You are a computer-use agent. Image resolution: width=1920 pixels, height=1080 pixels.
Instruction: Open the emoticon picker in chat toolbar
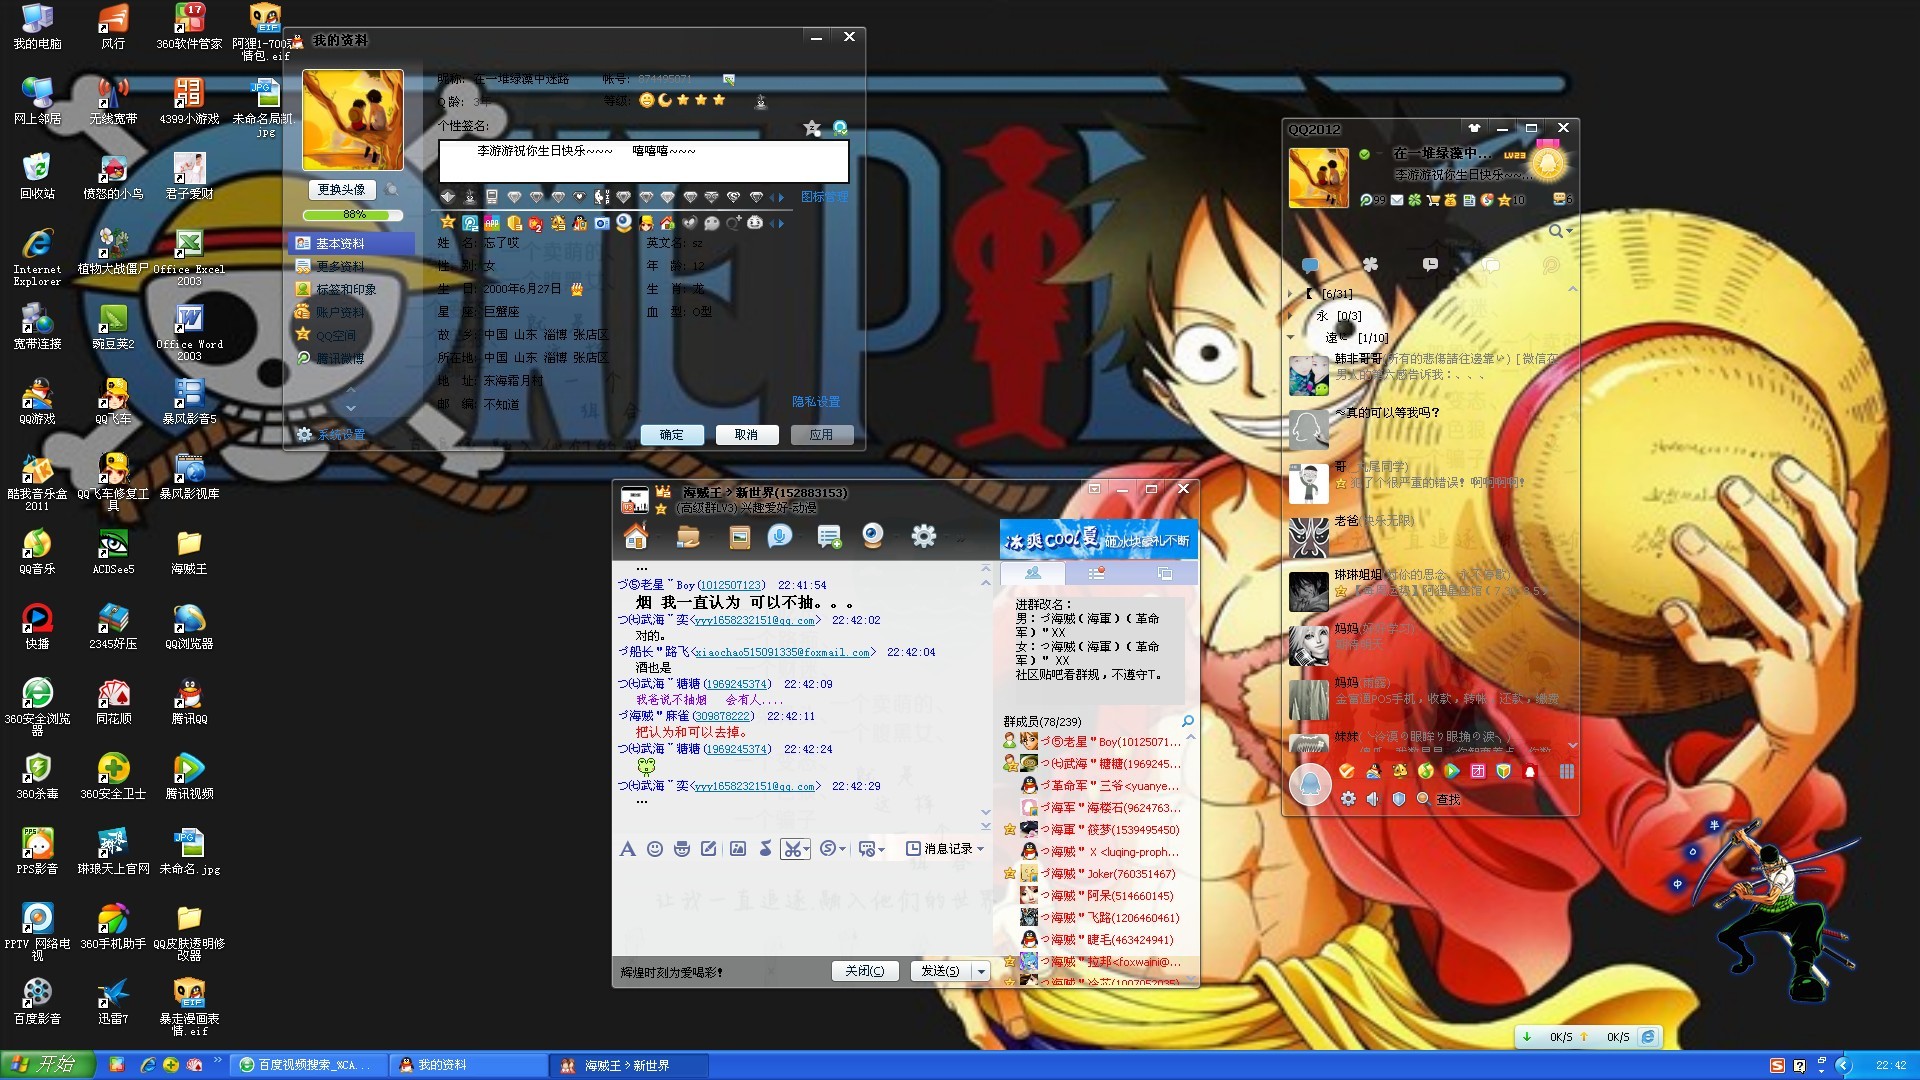(655, 849)
